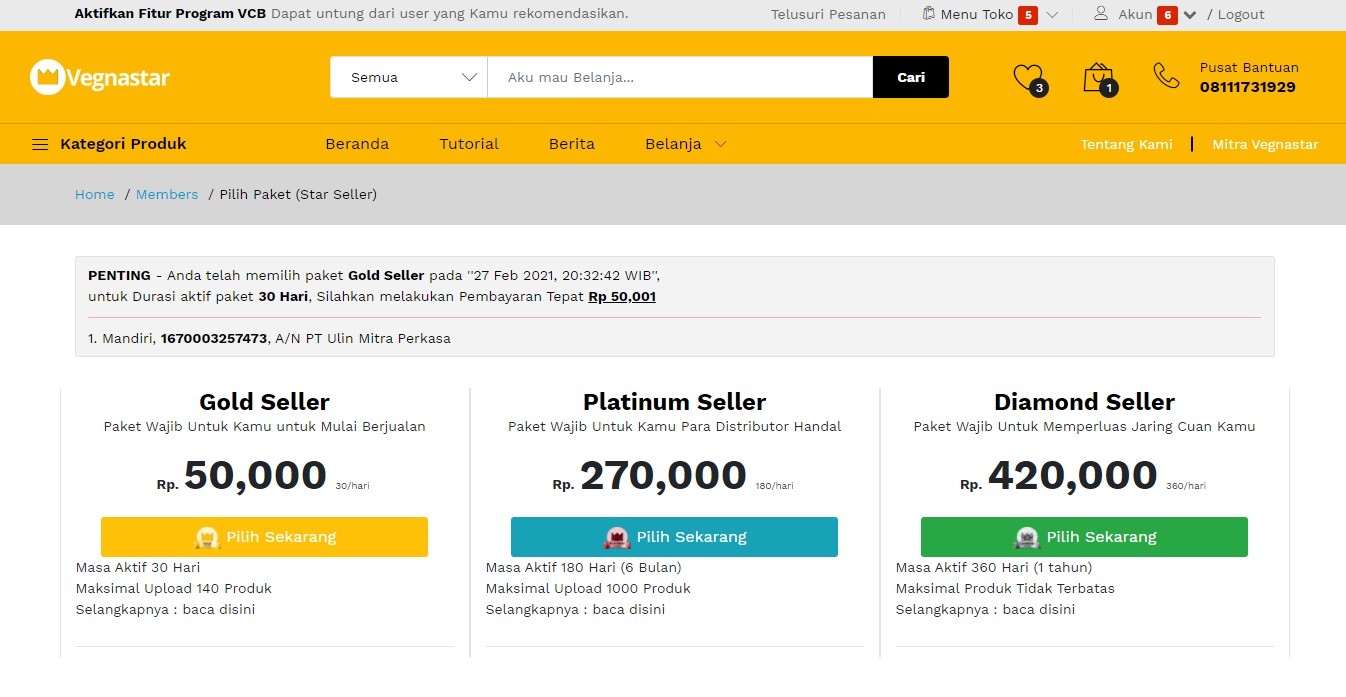Click 'baca disini' under Gold Seller

pyautogui.click(x=219, y=609)
